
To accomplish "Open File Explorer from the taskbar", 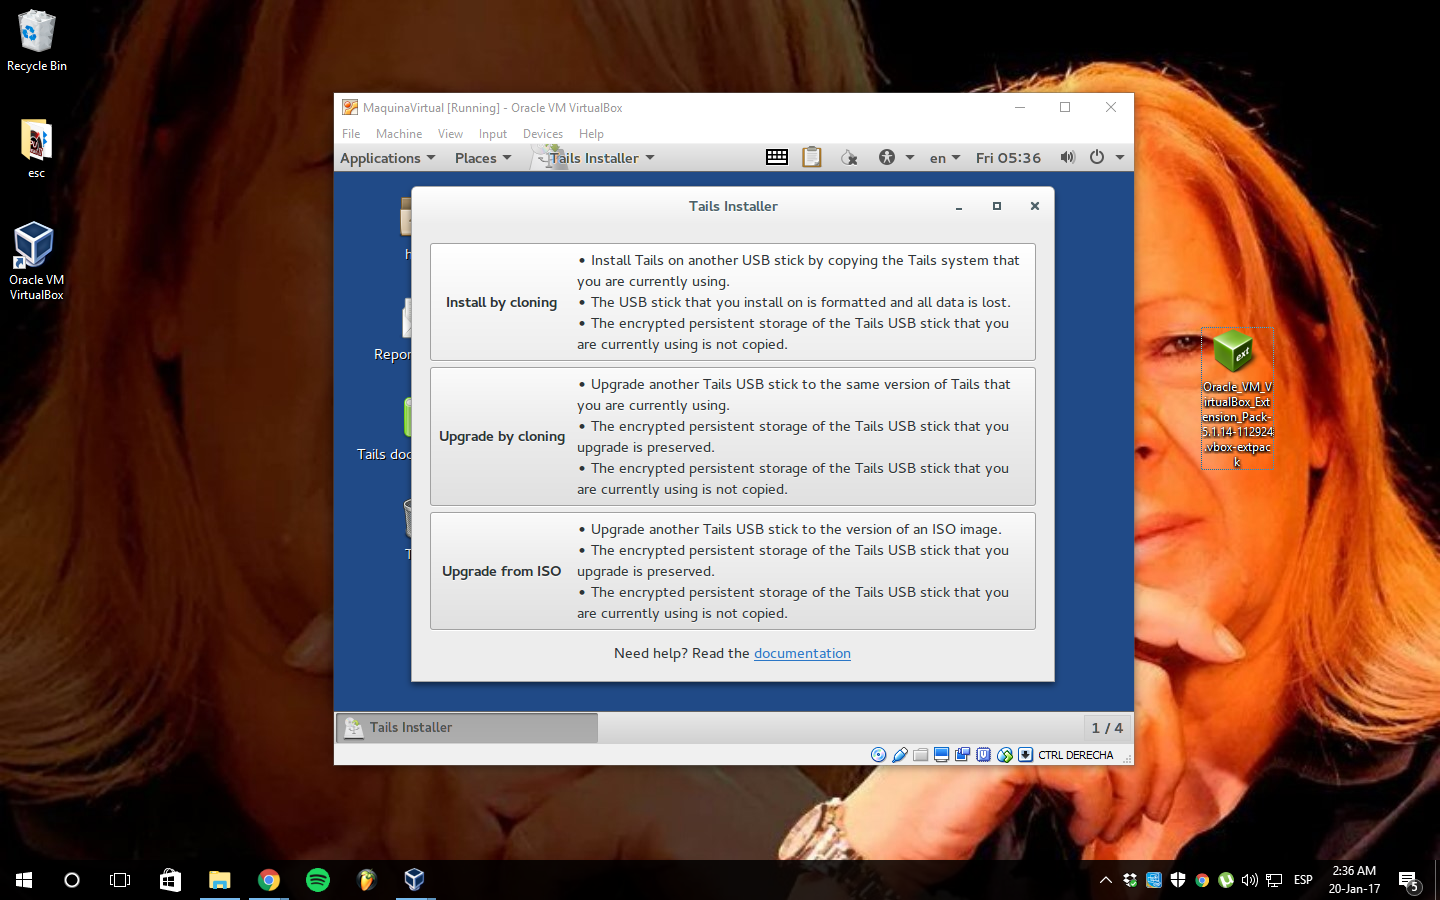I will pyautogui.click(x=219, y=880).
